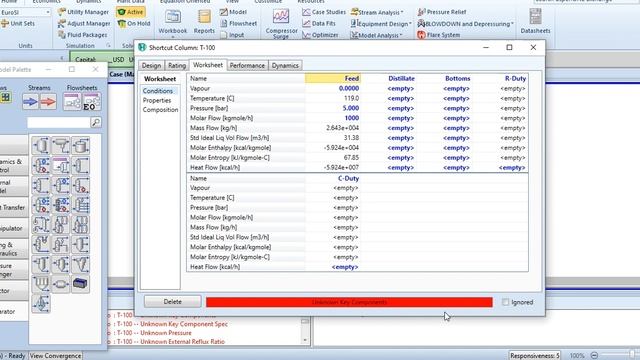
Task: Select Conditions in the Worksheet list
Action: point(158,91)
